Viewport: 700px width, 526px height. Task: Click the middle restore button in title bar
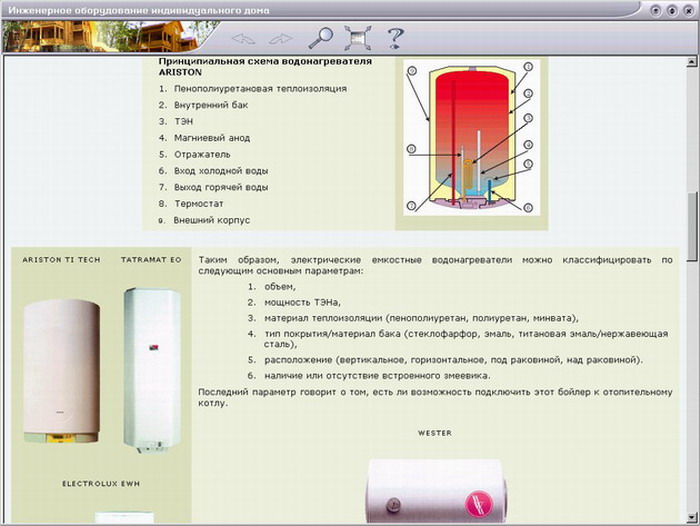(672, 11)
